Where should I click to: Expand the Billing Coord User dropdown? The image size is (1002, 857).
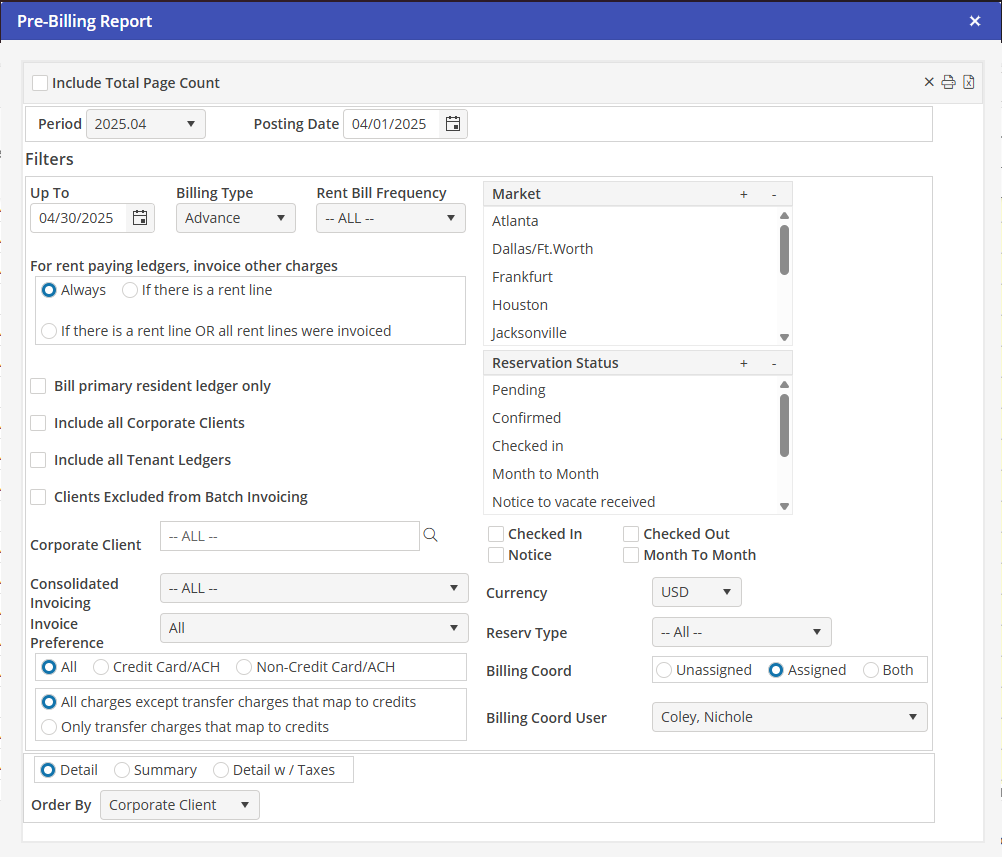[788, 717]
